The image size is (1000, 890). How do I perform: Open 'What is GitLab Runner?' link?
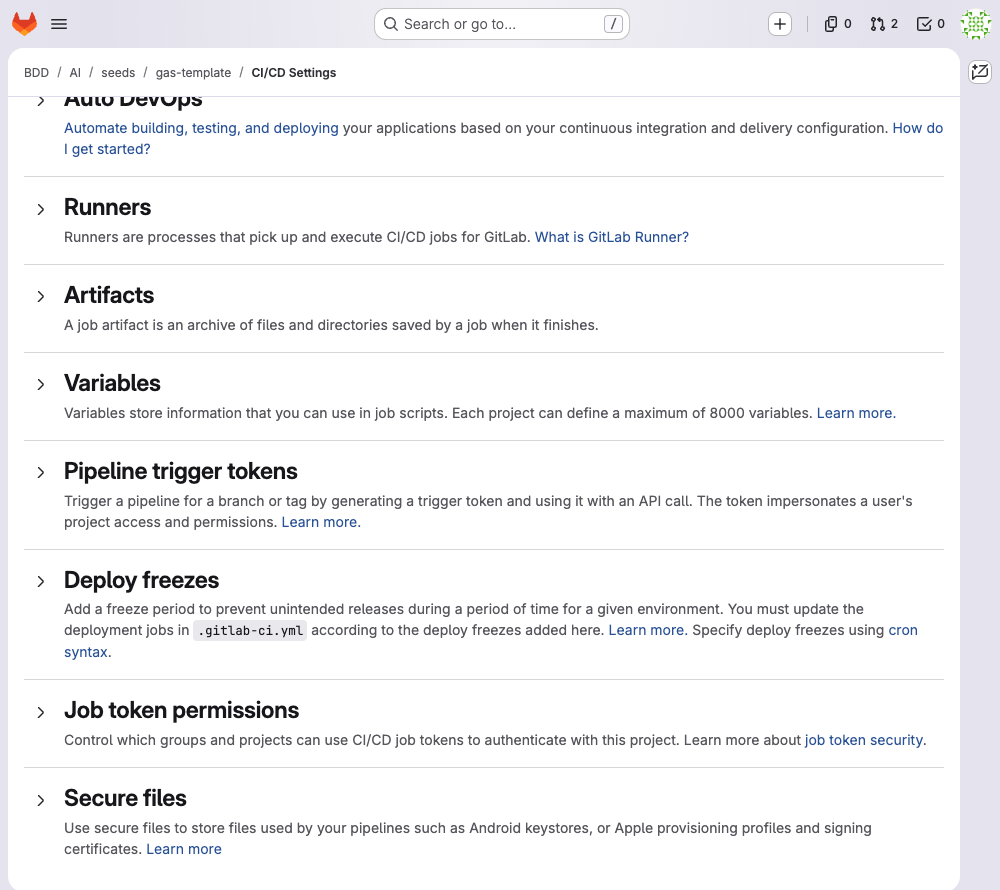coord(612,237)
